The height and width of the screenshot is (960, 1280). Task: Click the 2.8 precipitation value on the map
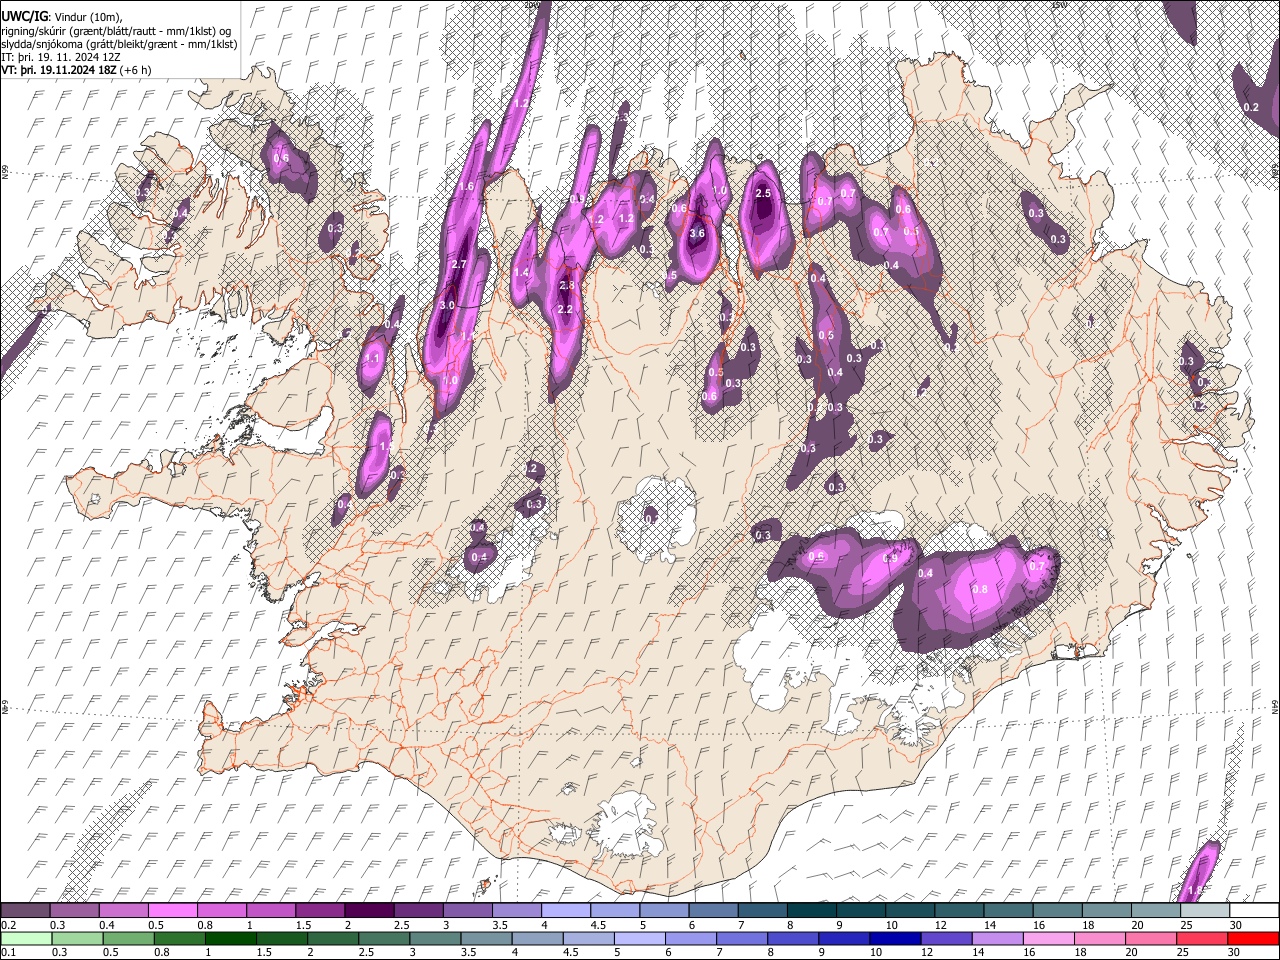pos(567,286)
